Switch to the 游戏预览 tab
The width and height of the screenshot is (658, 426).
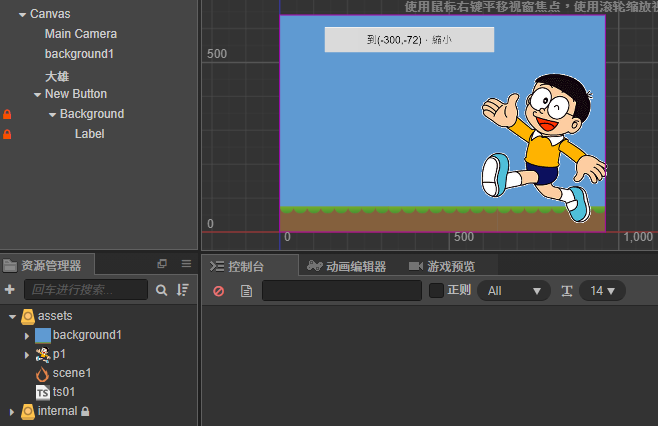coord(442,266)
